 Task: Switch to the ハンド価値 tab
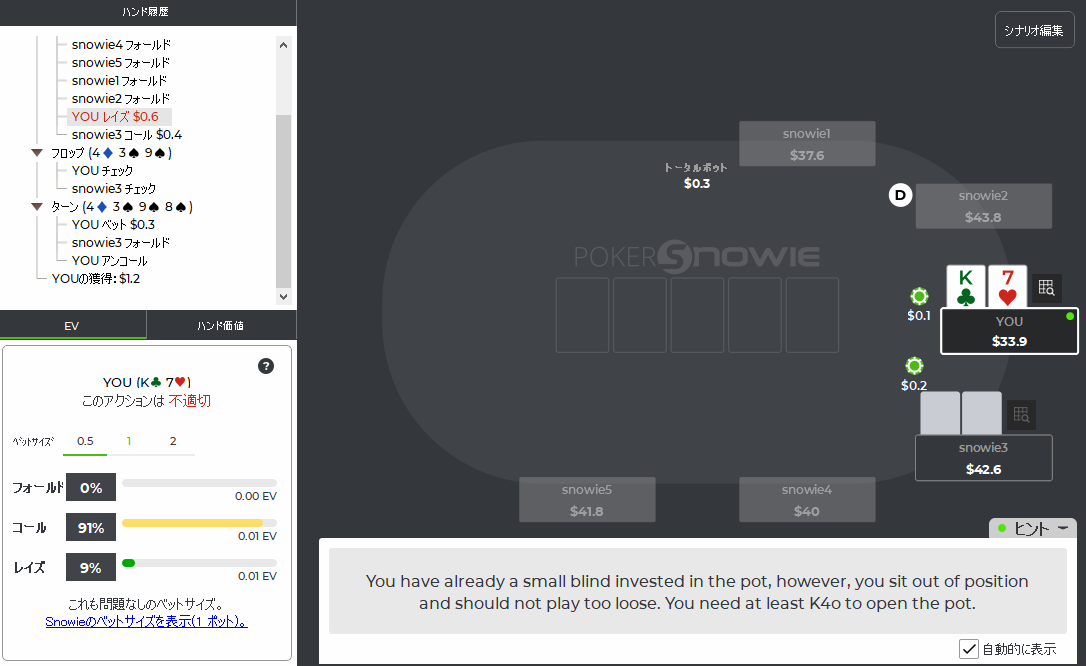(x=221, y=325)
